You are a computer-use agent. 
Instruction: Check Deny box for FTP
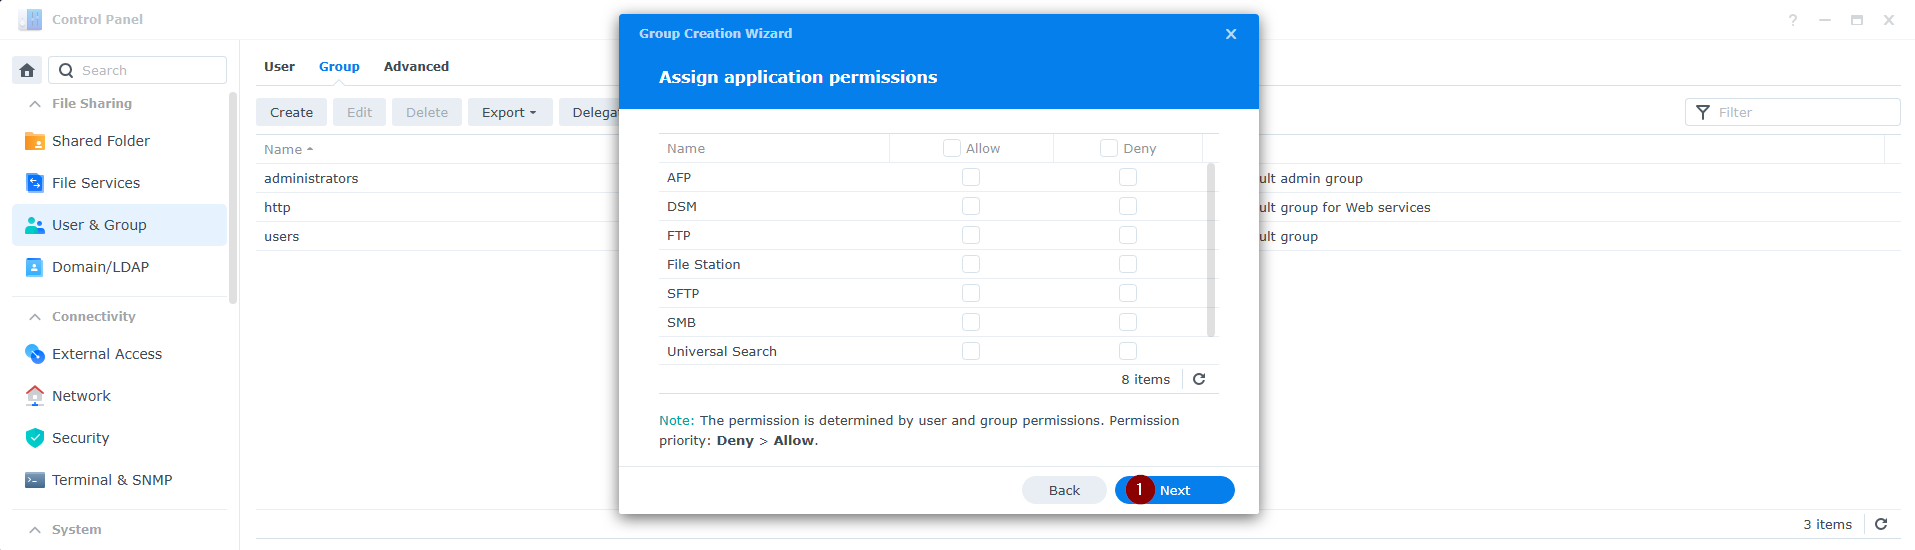(x=1127, y=235)
